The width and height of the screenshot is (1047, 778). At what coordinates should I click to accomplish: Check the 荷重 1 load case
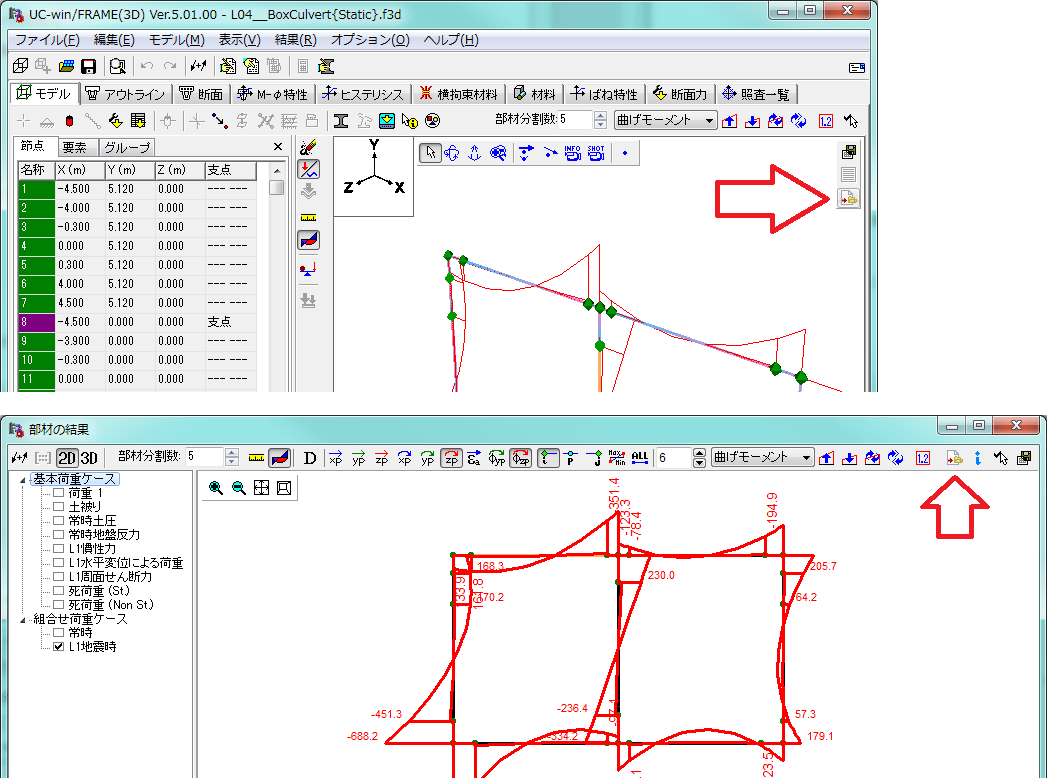(x=58, y=493)
